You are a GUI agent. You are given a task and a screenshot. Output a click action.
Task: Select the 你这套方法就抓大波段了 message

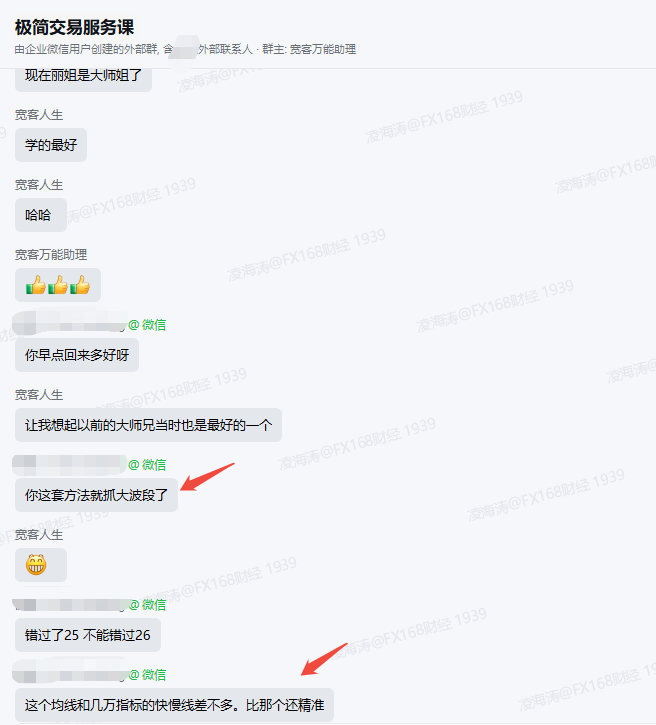pyautogui.click(x=96, y=495)
